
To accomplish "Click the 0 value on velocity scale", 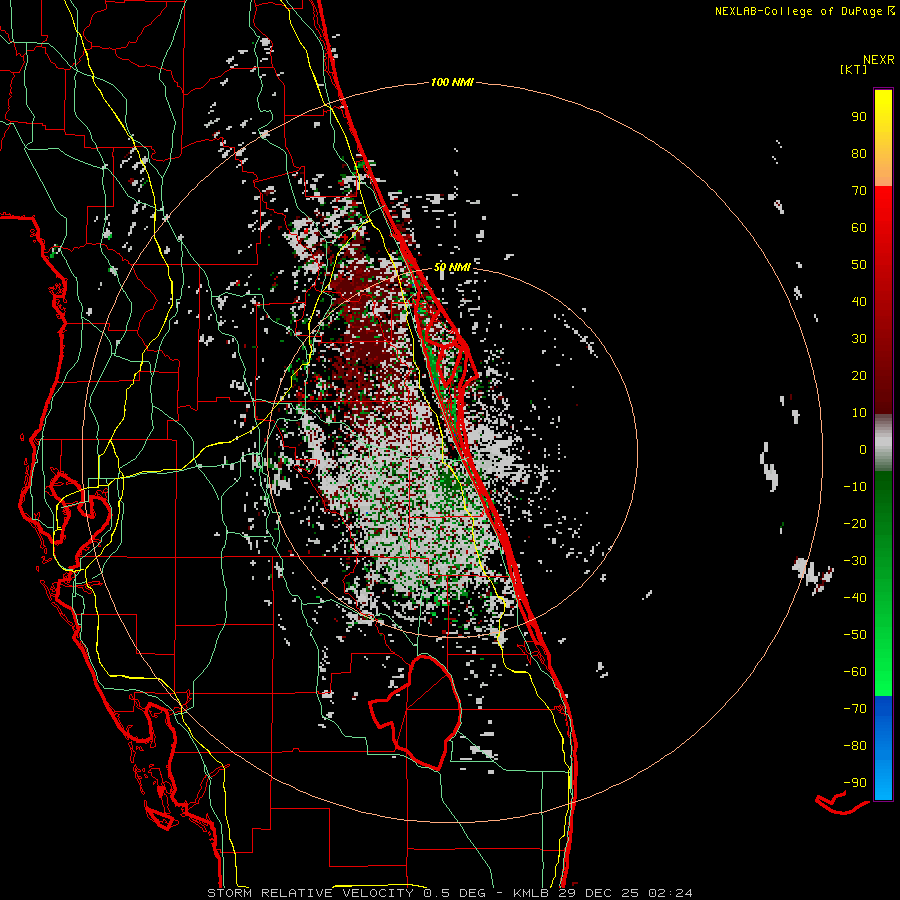I will coord(863,450).
